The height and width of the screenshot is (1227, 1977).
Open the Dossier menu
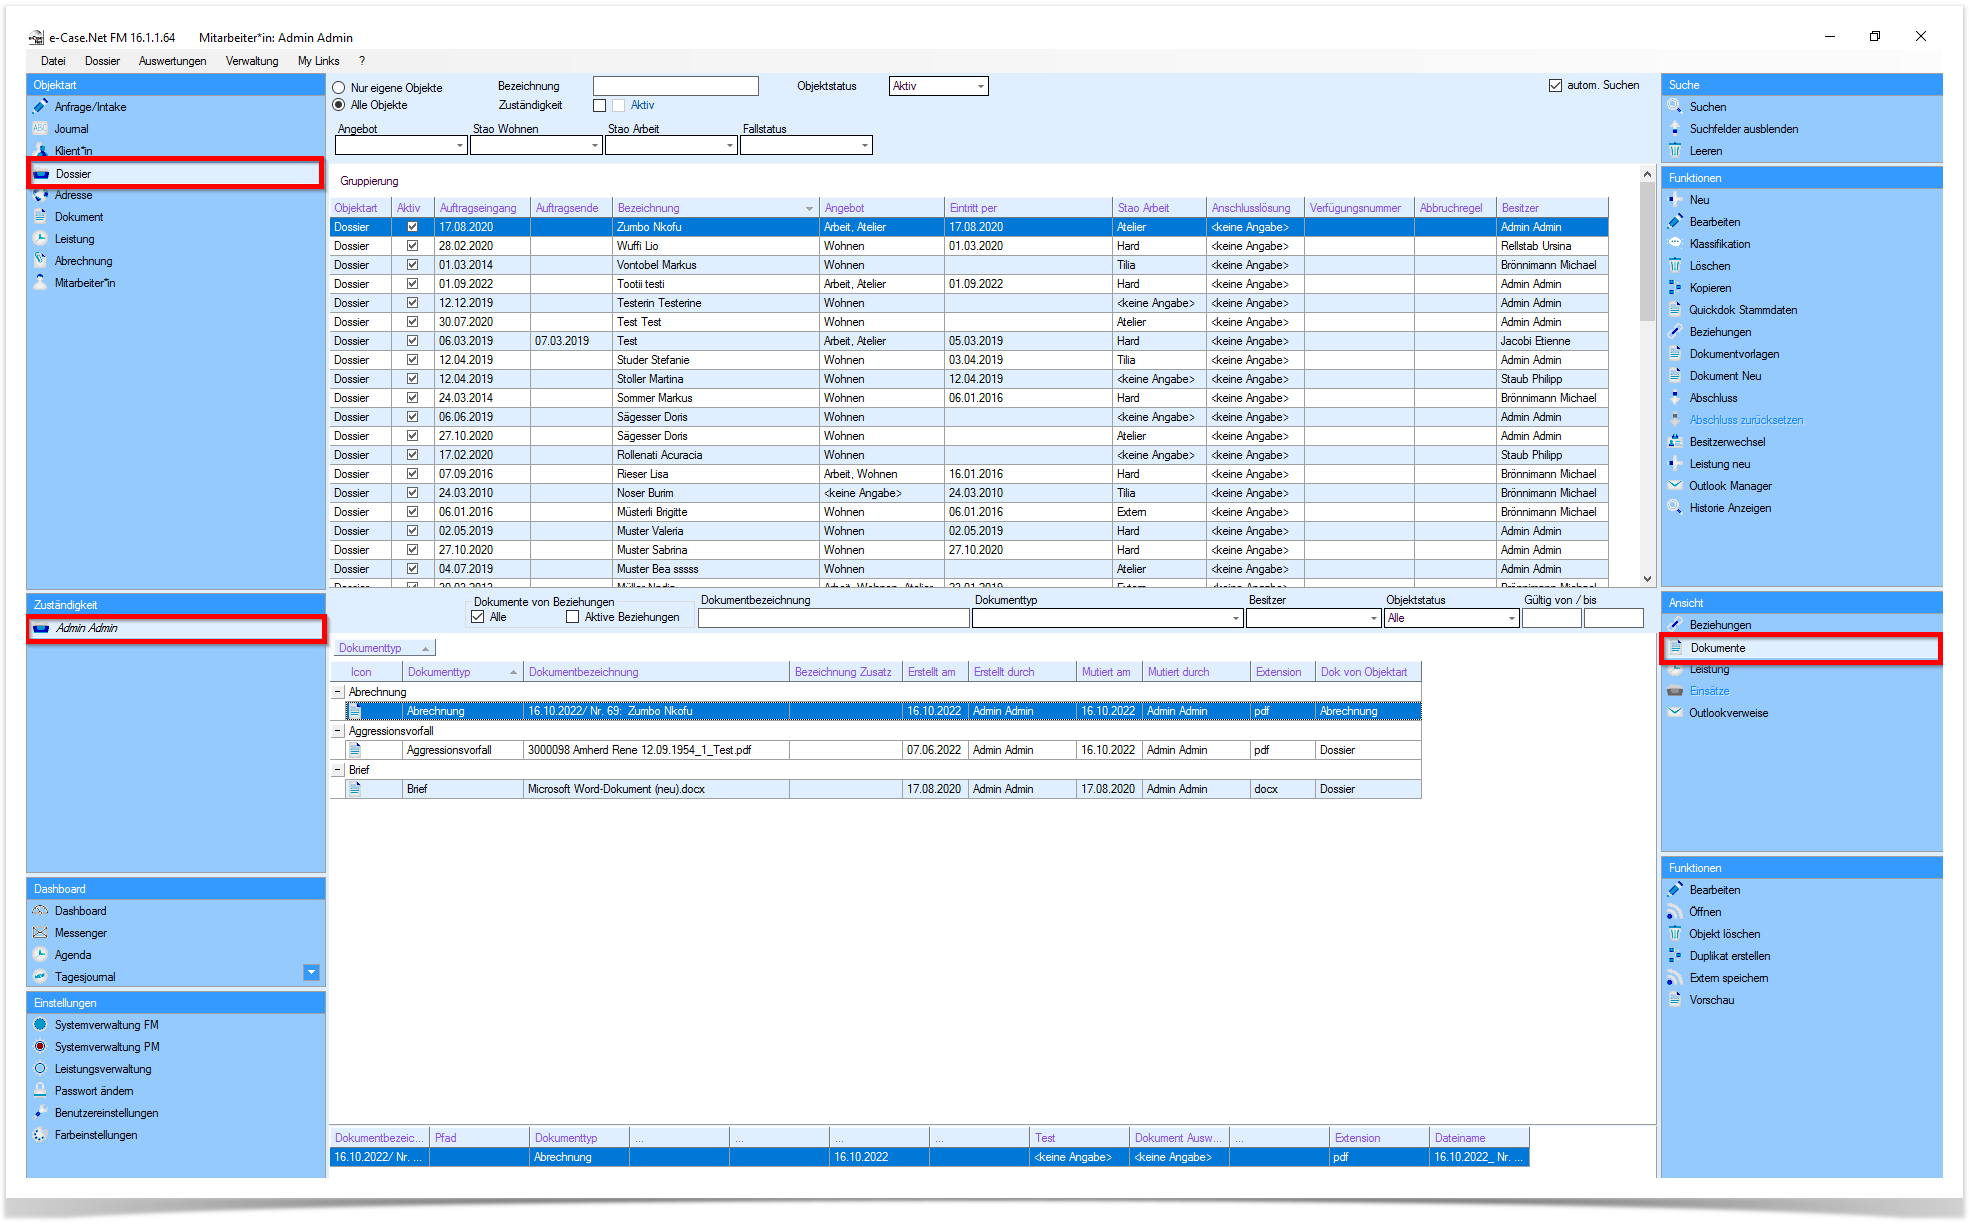point(102,61)
